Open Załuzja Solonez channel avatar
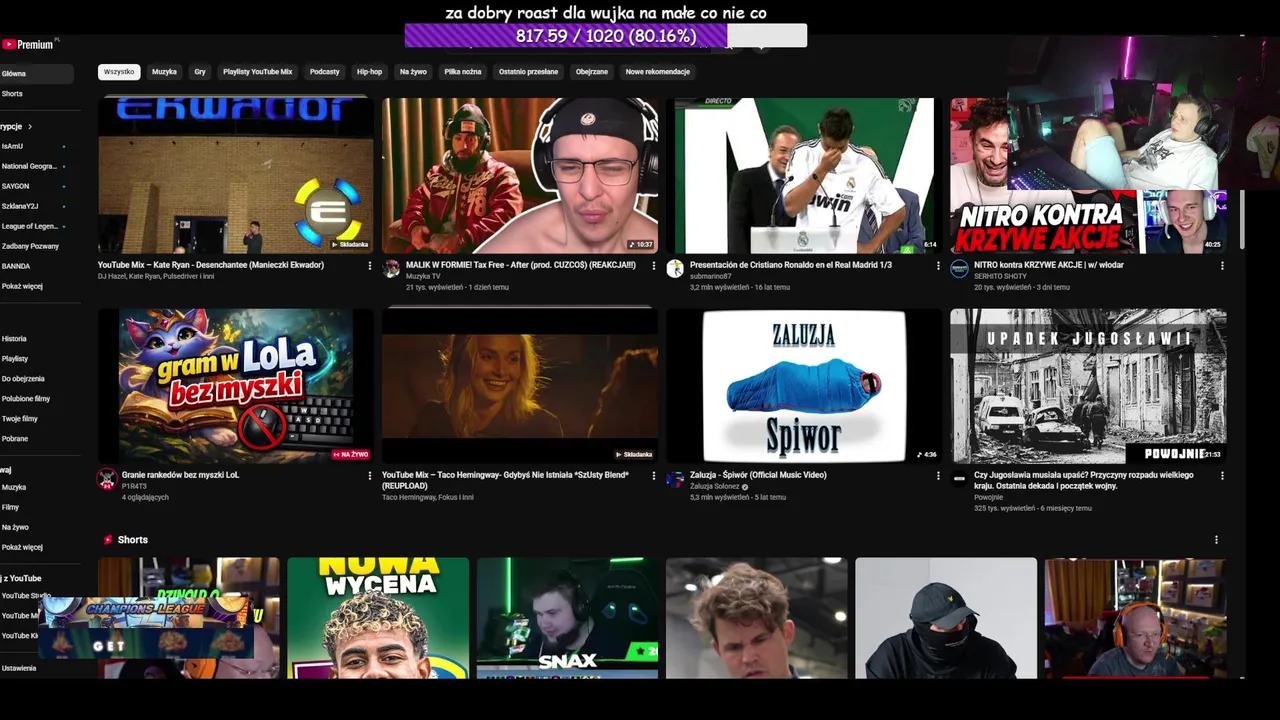 [675, 479]
